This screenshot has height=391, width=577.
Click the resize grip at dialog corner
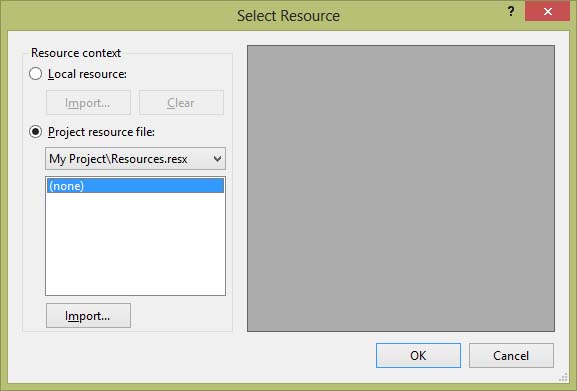563,377
